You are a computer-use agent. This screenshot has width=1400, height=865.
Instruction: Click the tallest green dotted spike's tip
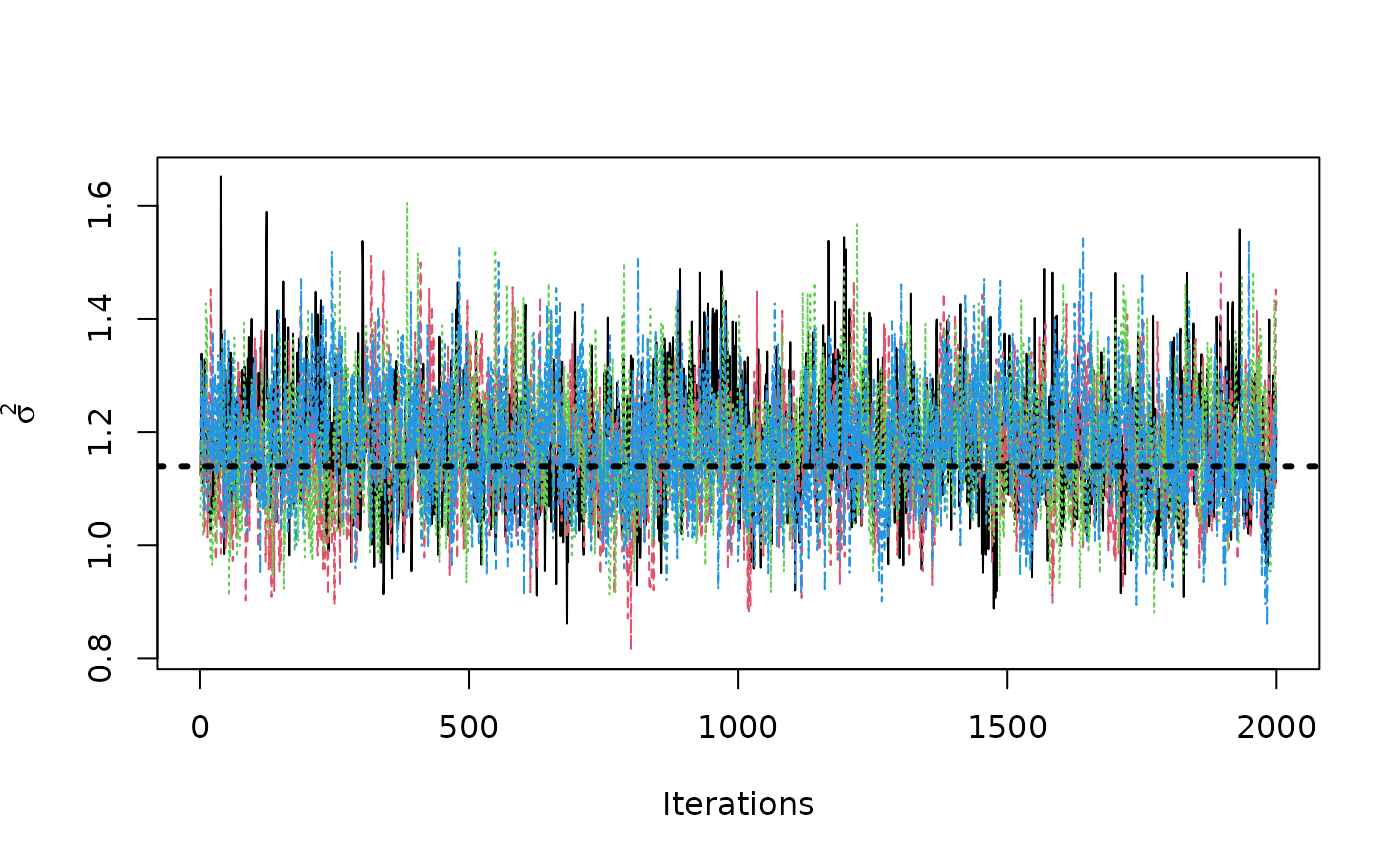pos(407,203)
